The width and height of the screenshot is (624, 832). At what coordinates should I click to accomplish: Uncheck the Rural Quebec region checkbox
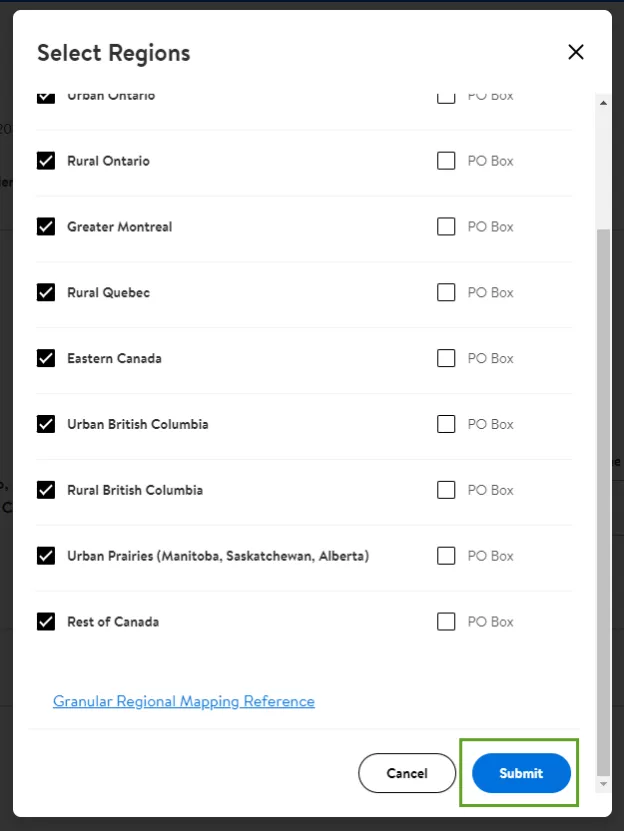pos(46,293)
